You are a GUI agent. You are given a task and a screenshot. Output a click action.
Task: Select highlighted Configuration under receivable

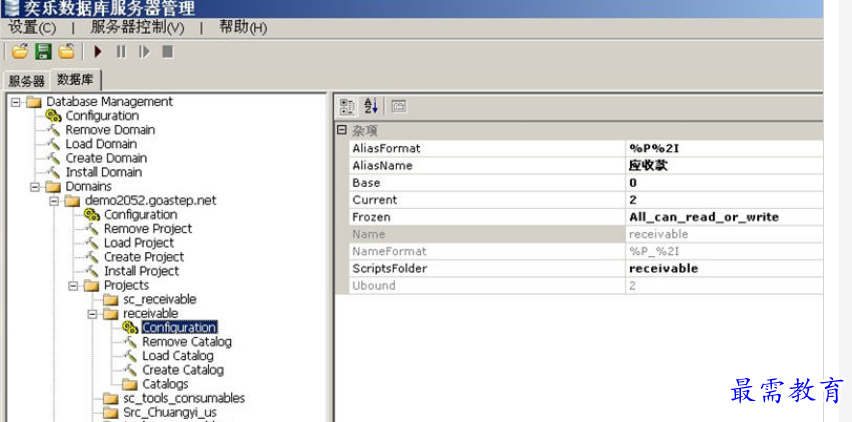tap(179, 327)
